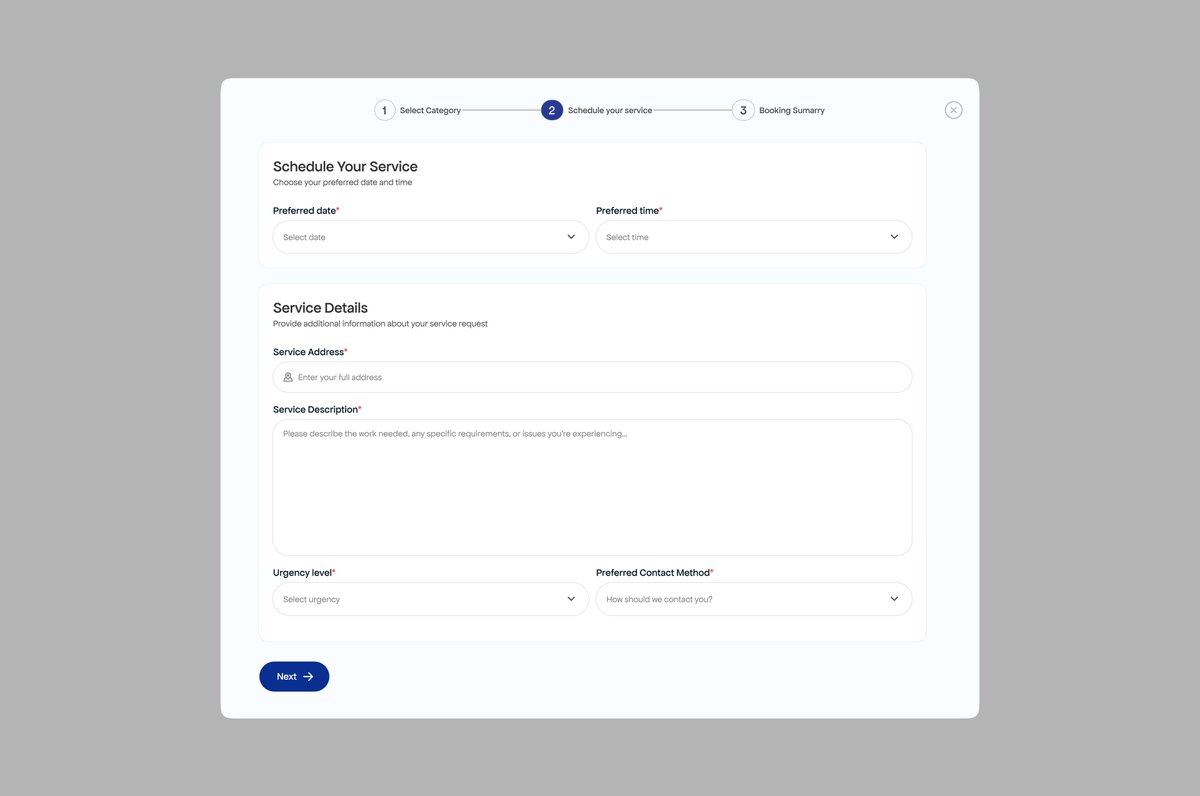Viewport: 1200px width, 796px height.
Task: Click the Urgency level label
Action: click(304, 573)
